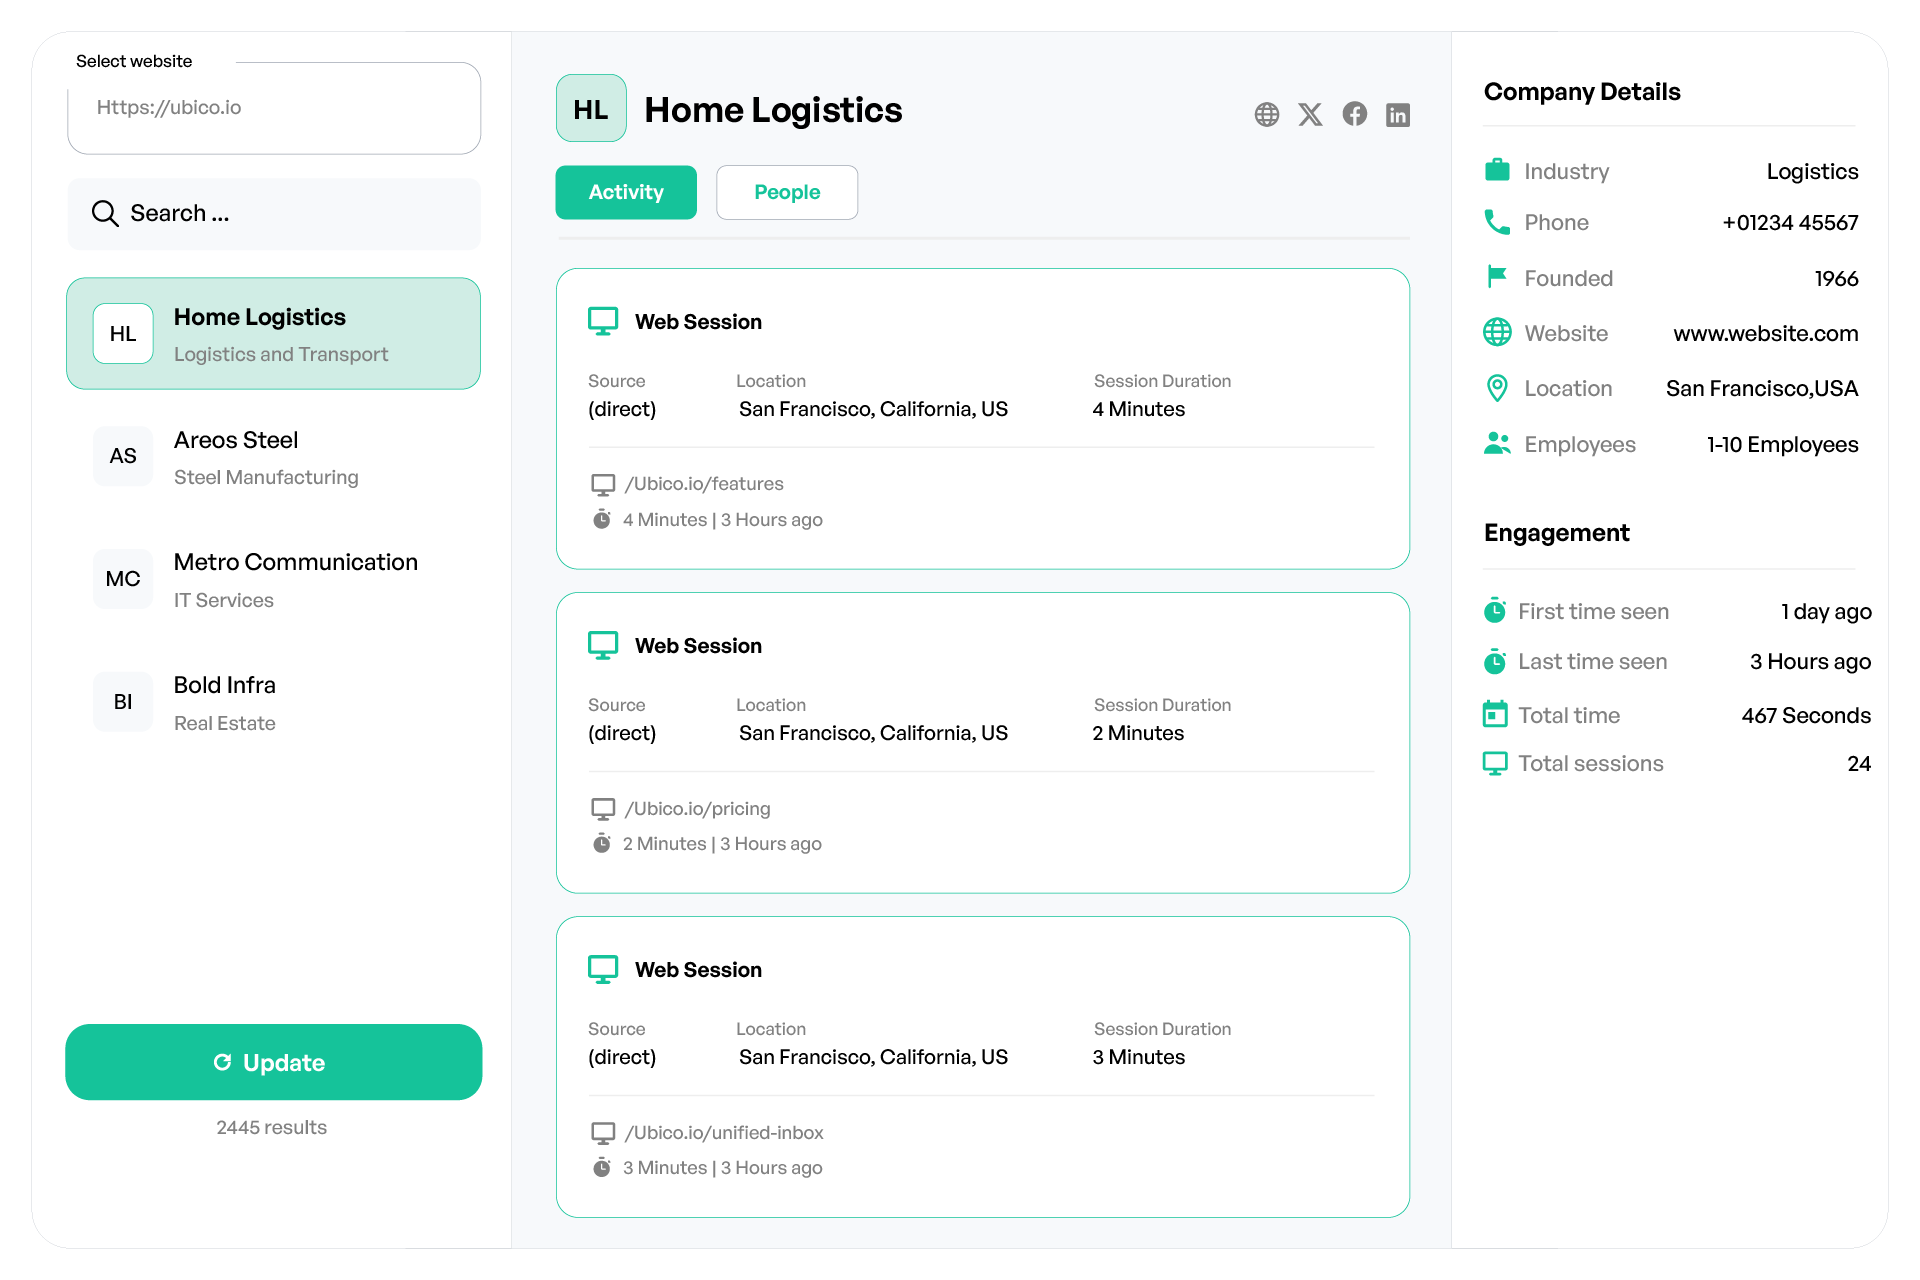This screenshot has width=1920, height=1280.
Task: Open the company Facebook page icon
Action: click(x=1354, y=115)
